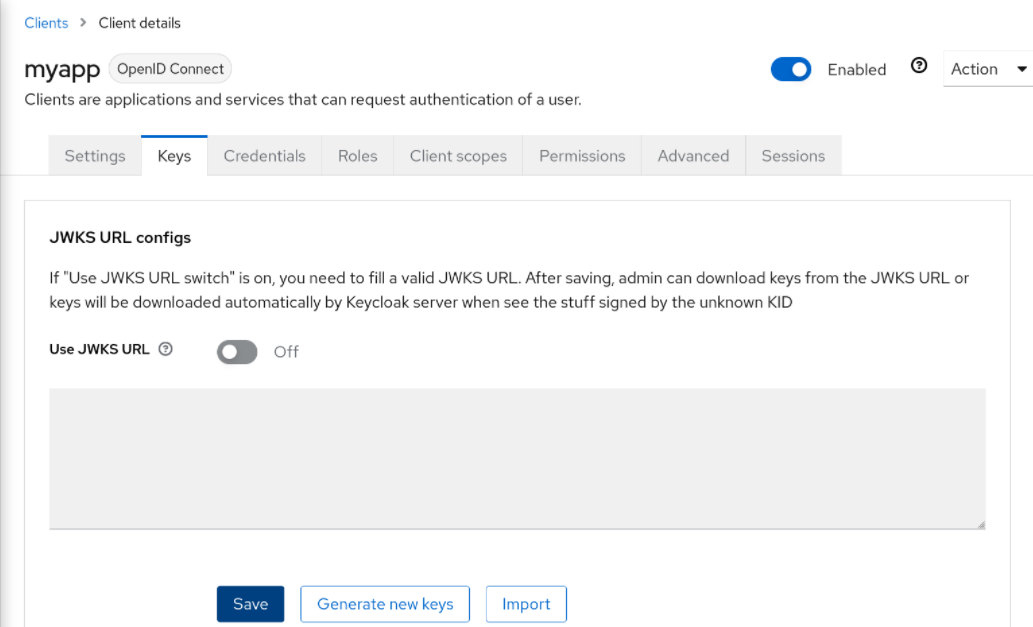Click the help icon next to Enabled

click(919, 66)
